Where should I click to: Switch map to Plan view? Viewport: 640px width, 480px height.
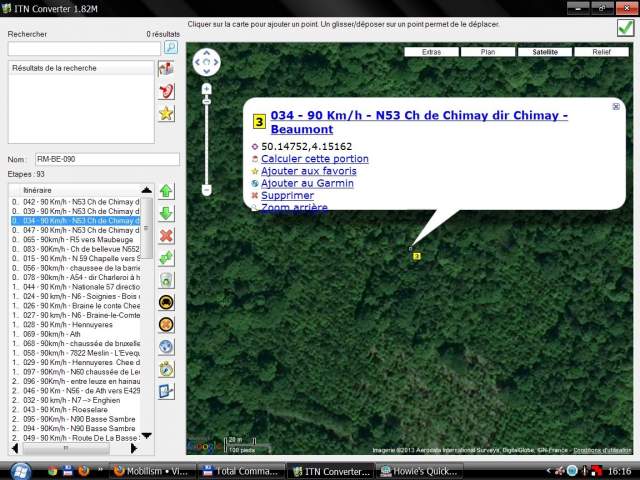(488, 51)
